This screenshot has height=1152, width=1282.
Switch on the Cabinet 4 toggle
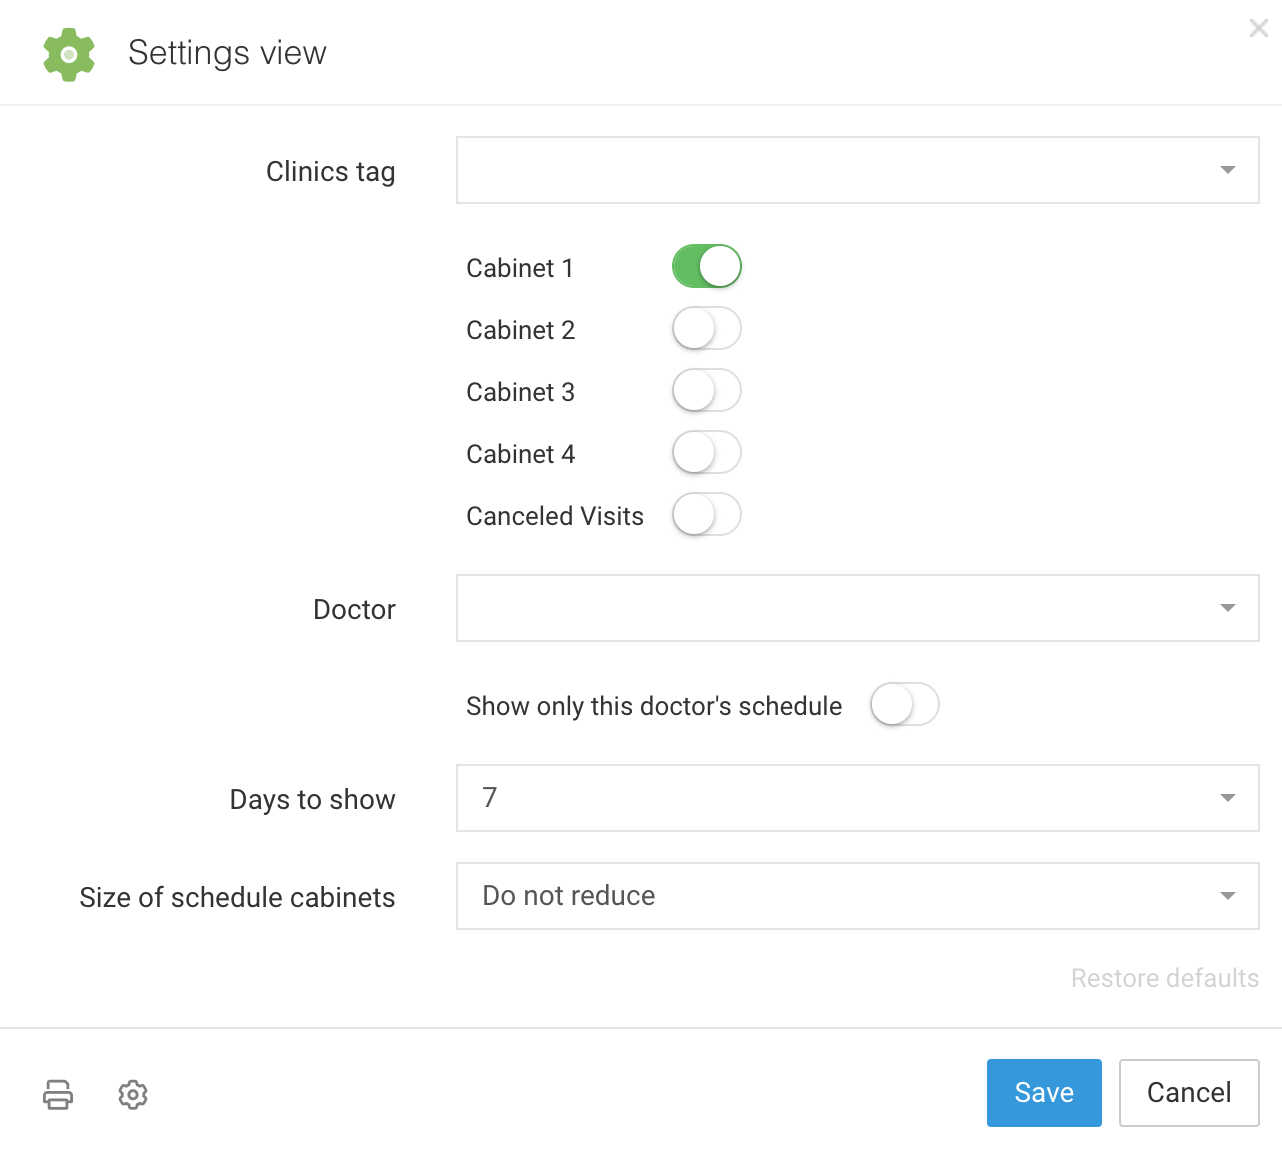[x=707, y=453]
